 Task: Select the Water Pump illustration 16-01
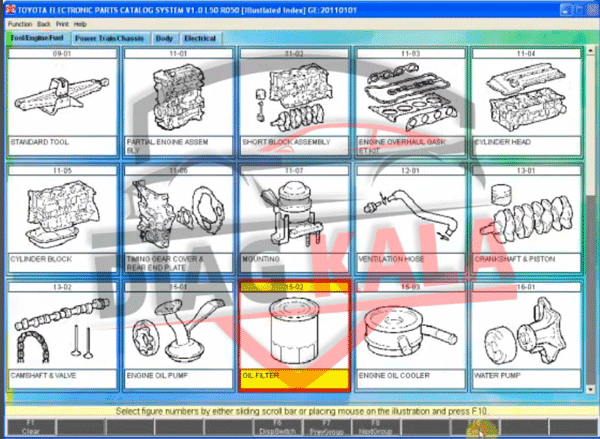(x=527, y=336)
